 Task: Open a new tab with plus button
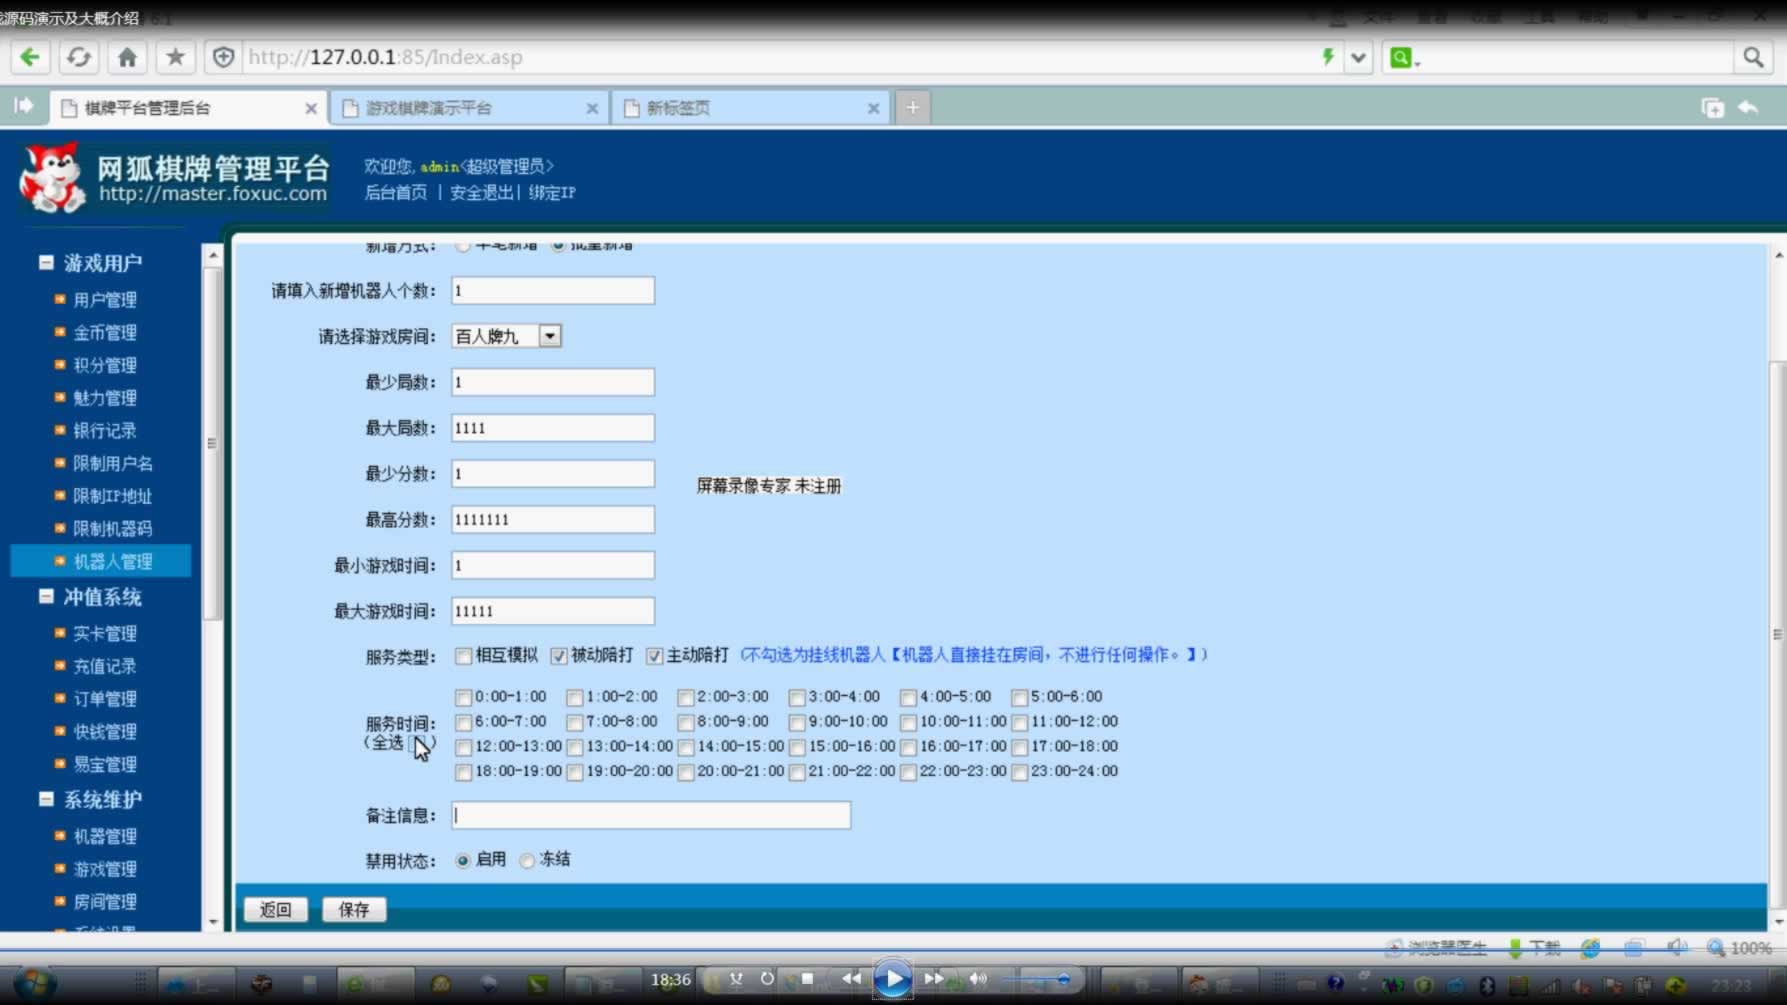tap(912, 108)
